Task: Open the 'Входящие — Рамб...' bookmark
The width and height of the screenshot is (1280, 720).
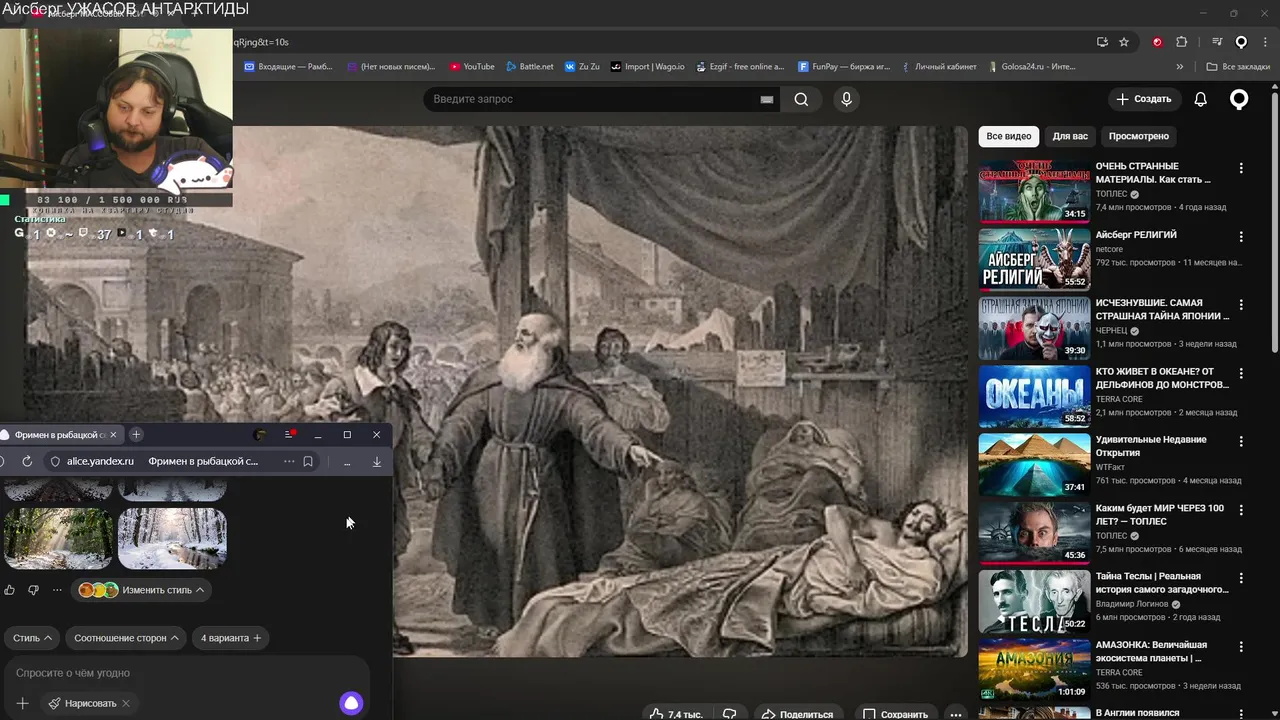Action: [289, 67]
